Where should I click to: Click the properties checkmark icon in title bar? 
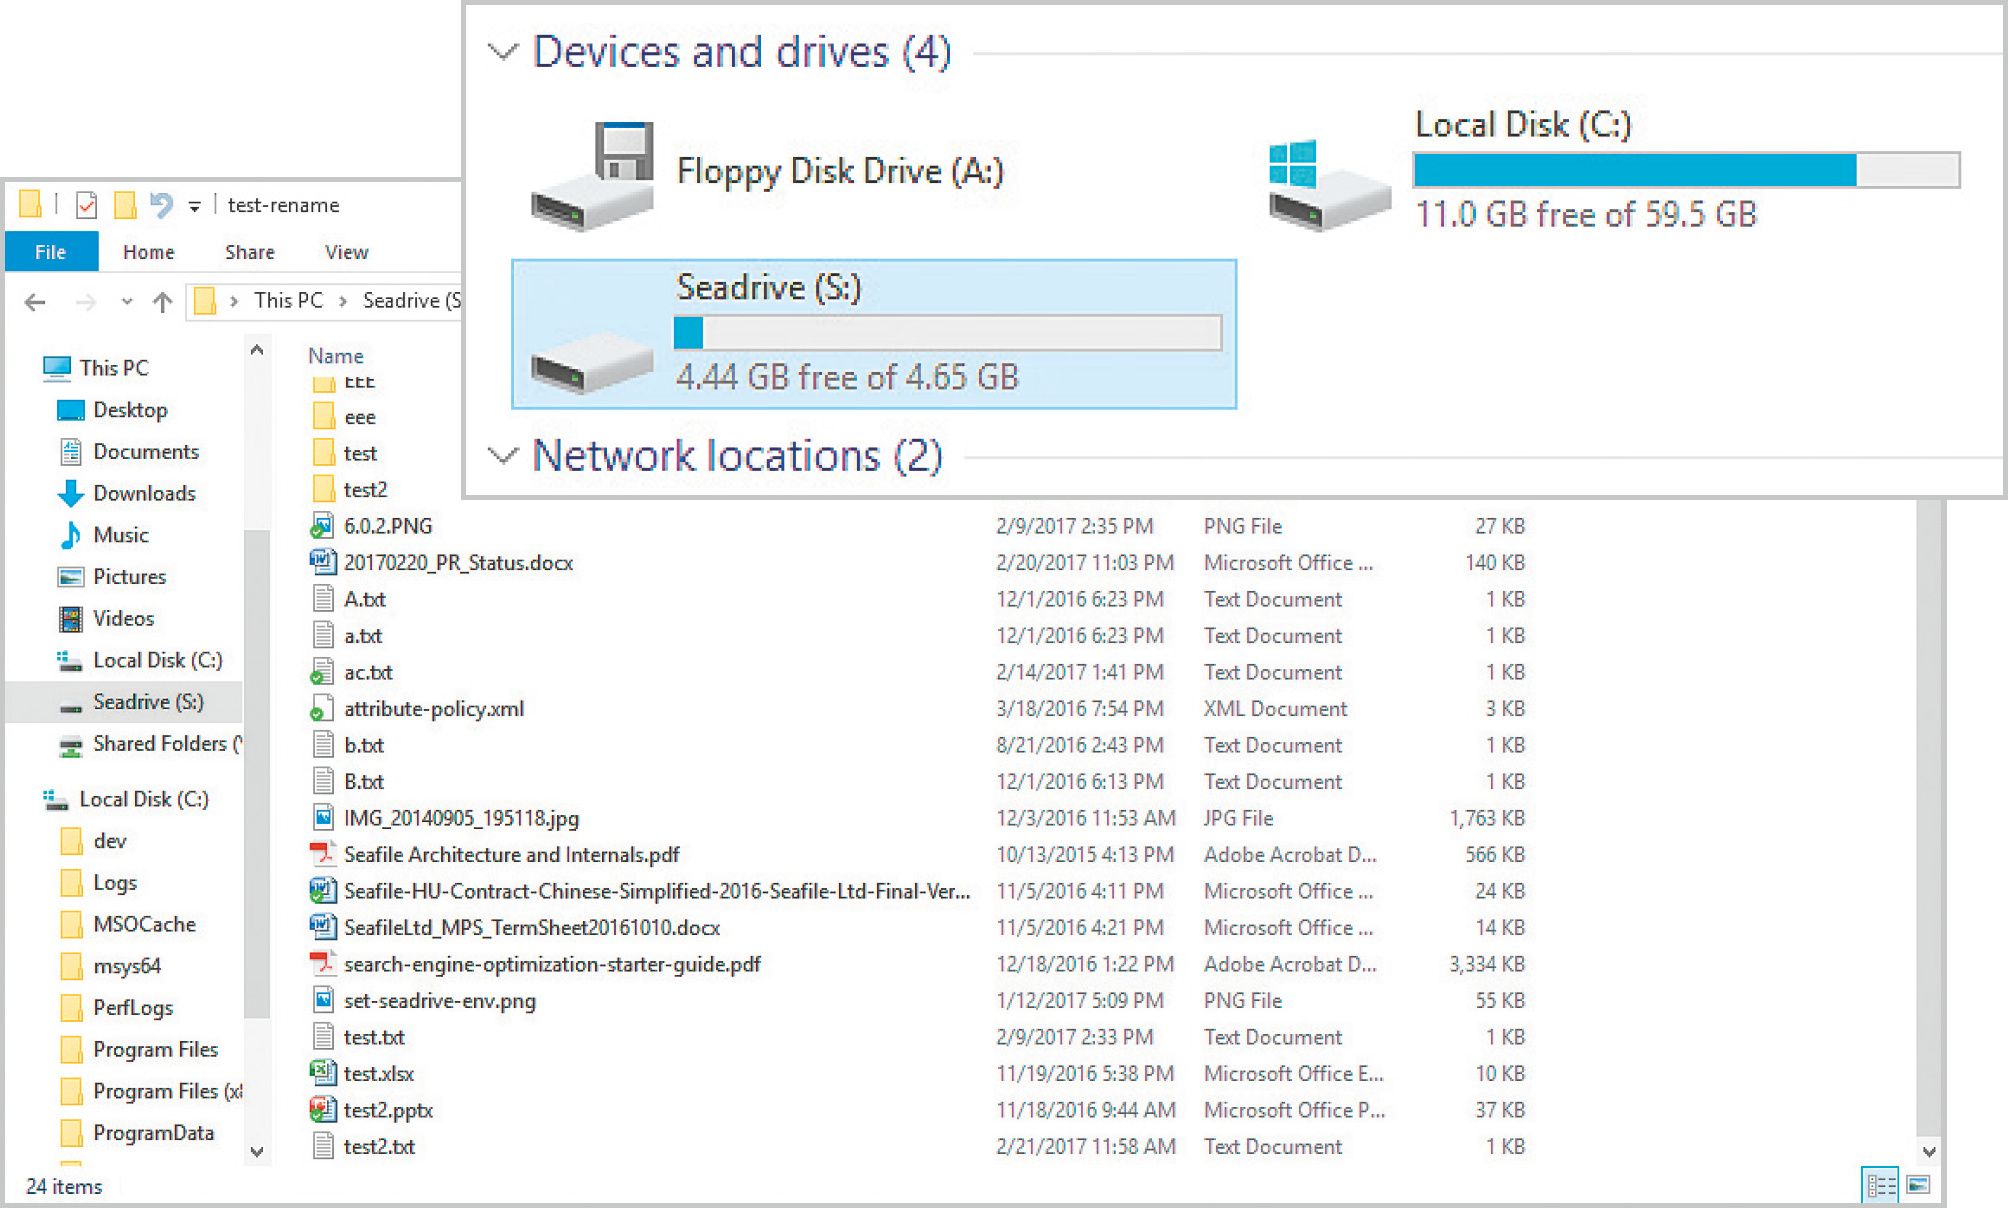(x=87, y=205)
